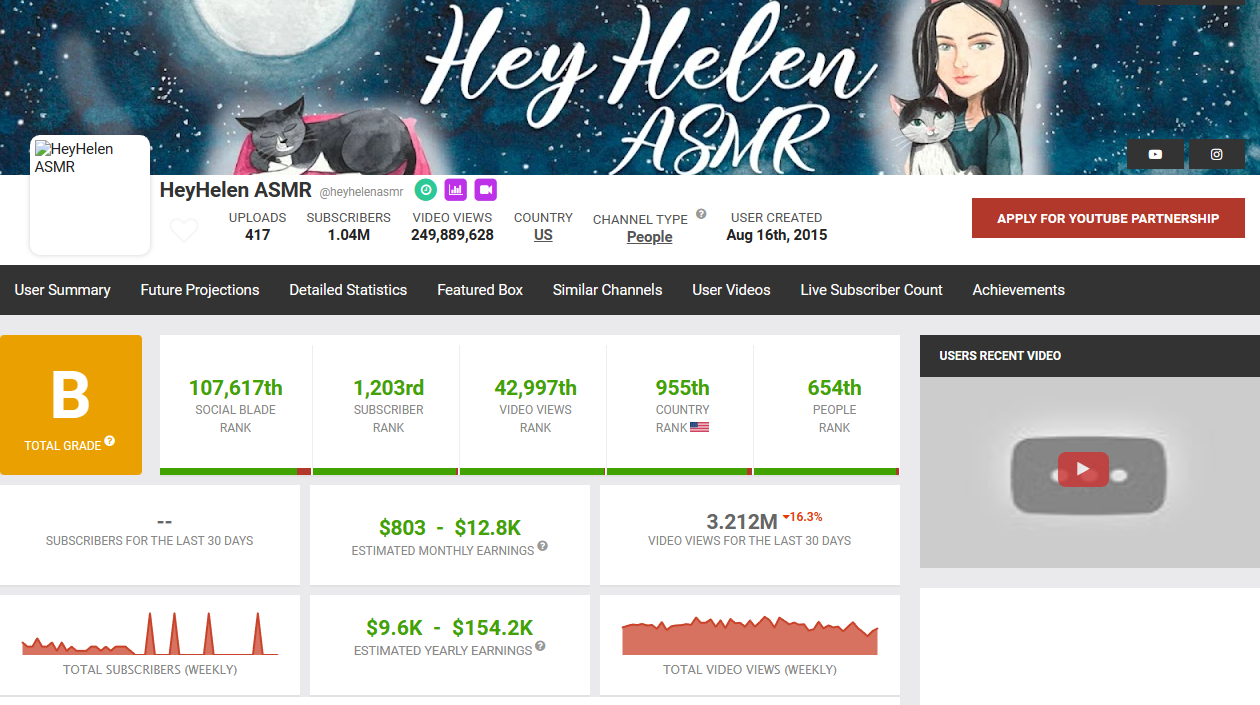Play the user's recent video

[1084, 469]
